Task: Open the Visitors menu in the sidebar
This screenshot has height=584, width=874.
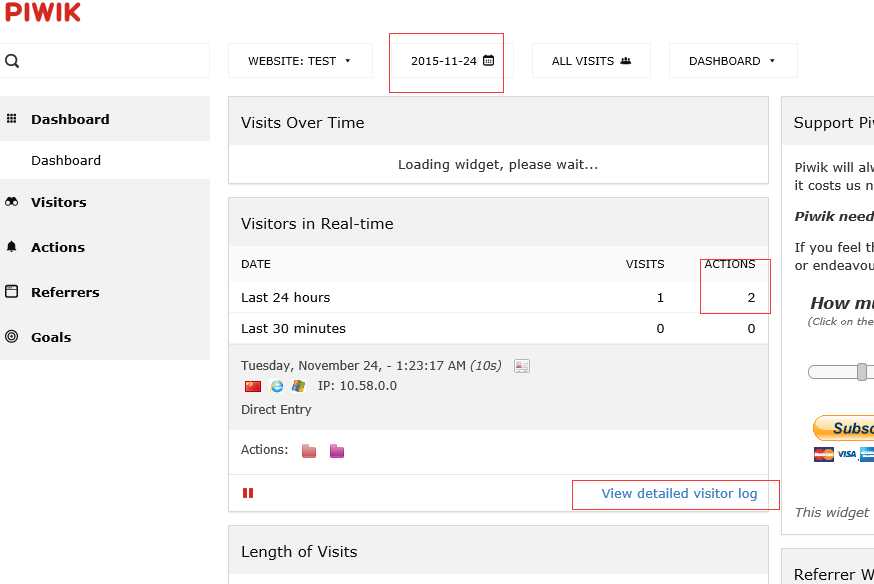Action: point(59,202)
